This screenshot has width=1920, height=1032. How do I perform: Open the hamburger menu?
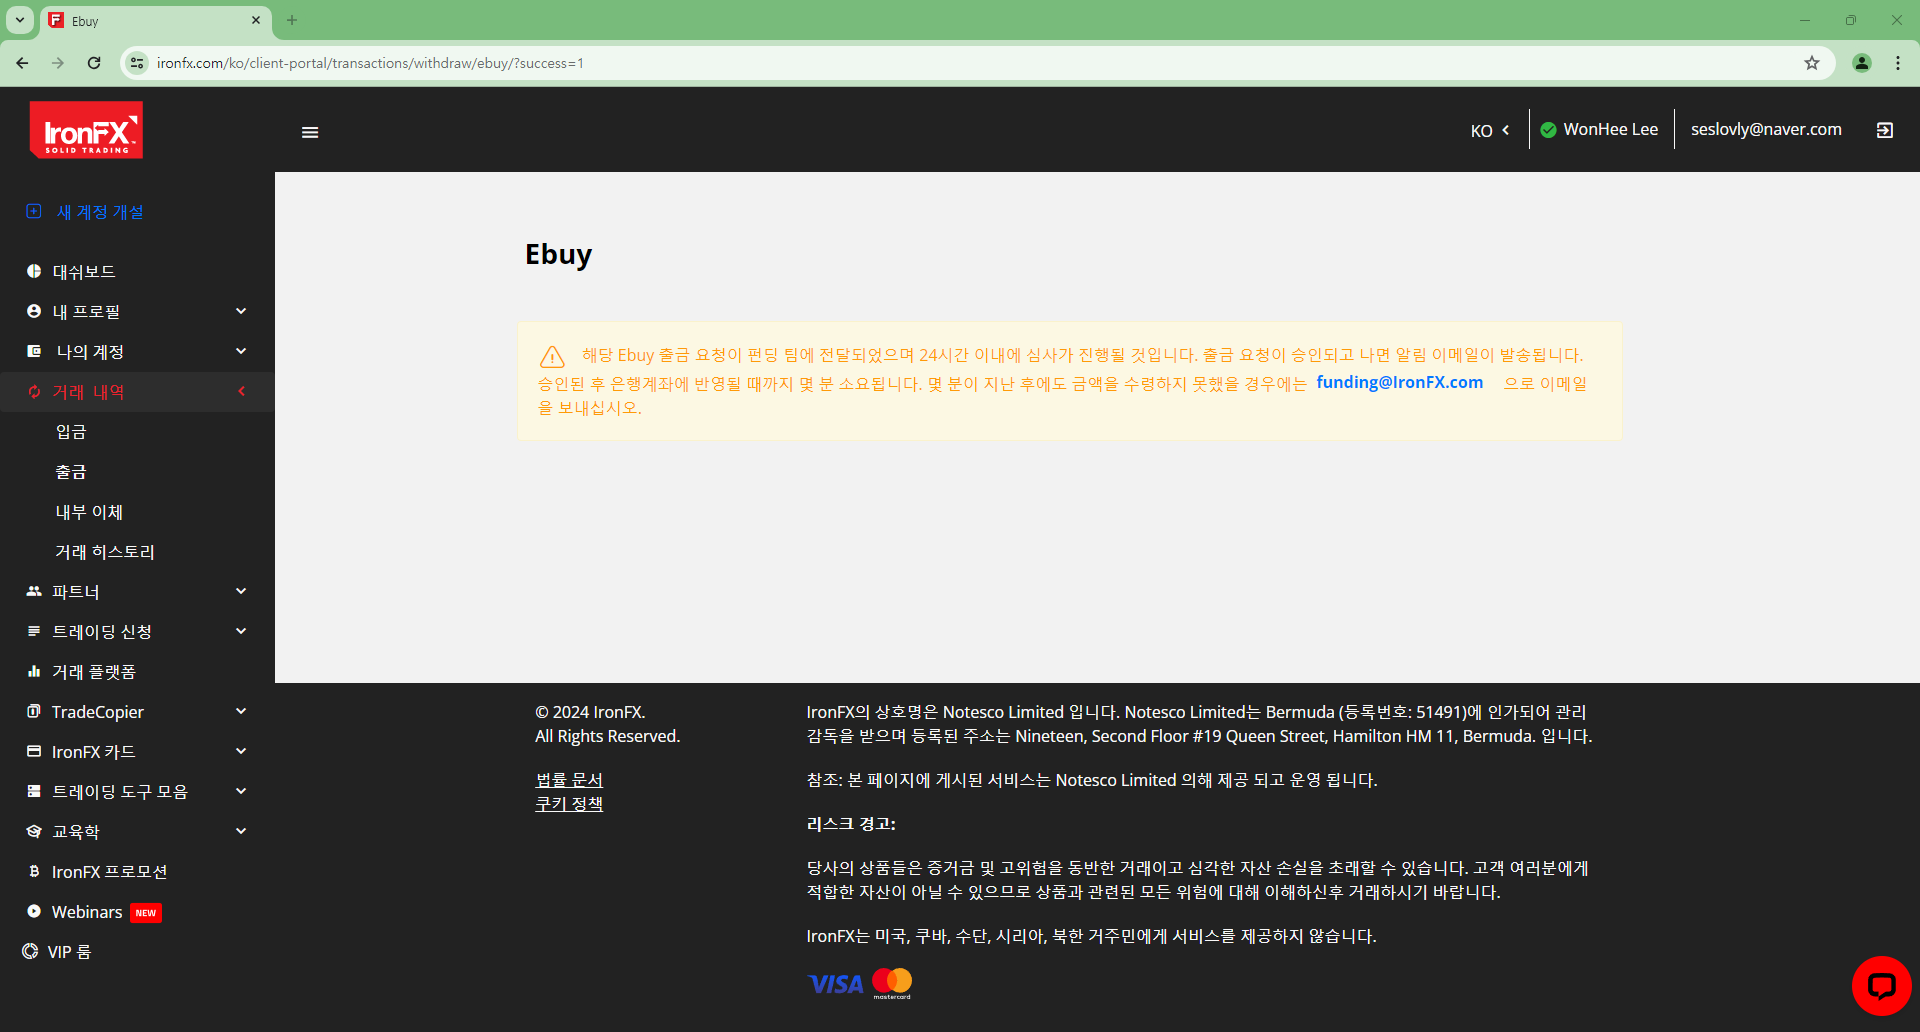pyautogui.click(x=310, y=131)
